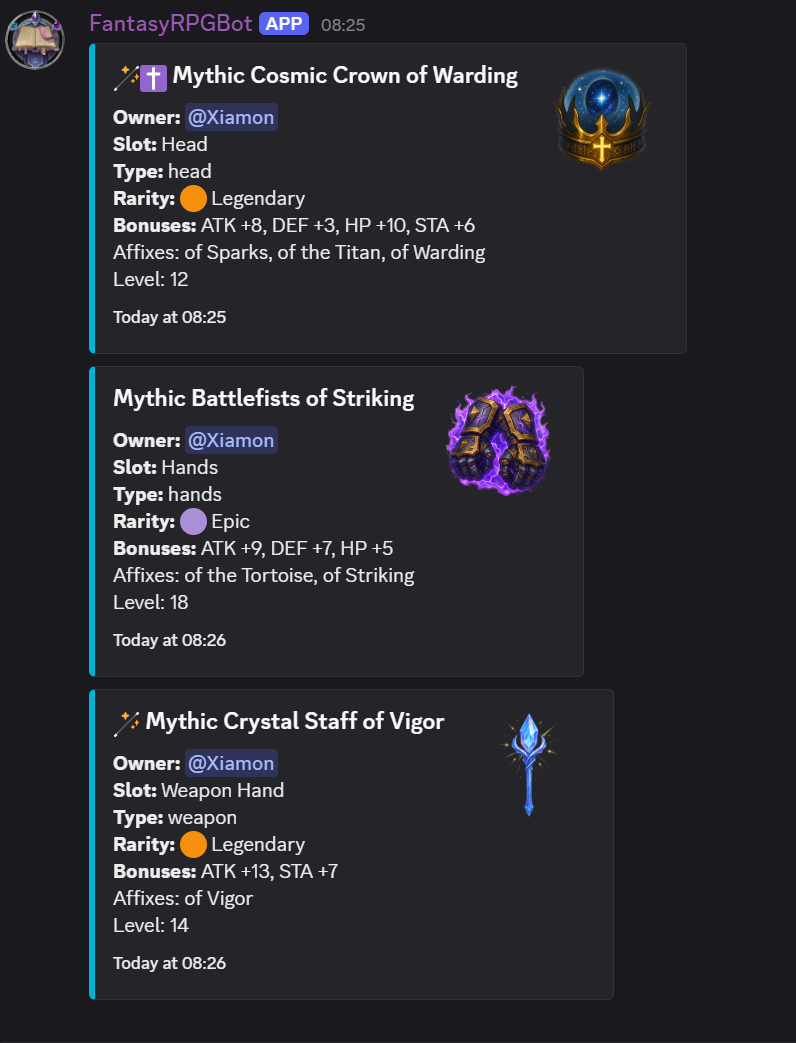Open the @Xiamon mention in the crown embed

coord(231,117)
